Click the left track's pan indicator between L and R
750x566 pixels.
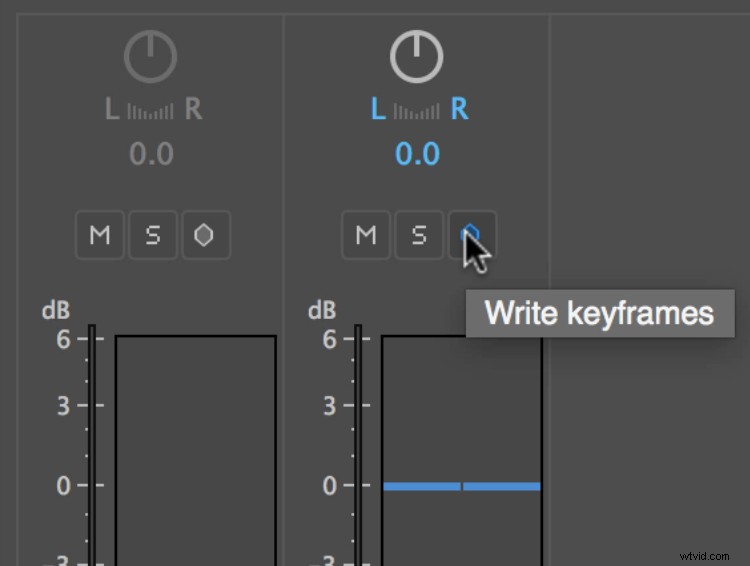[x=150, y=111]
